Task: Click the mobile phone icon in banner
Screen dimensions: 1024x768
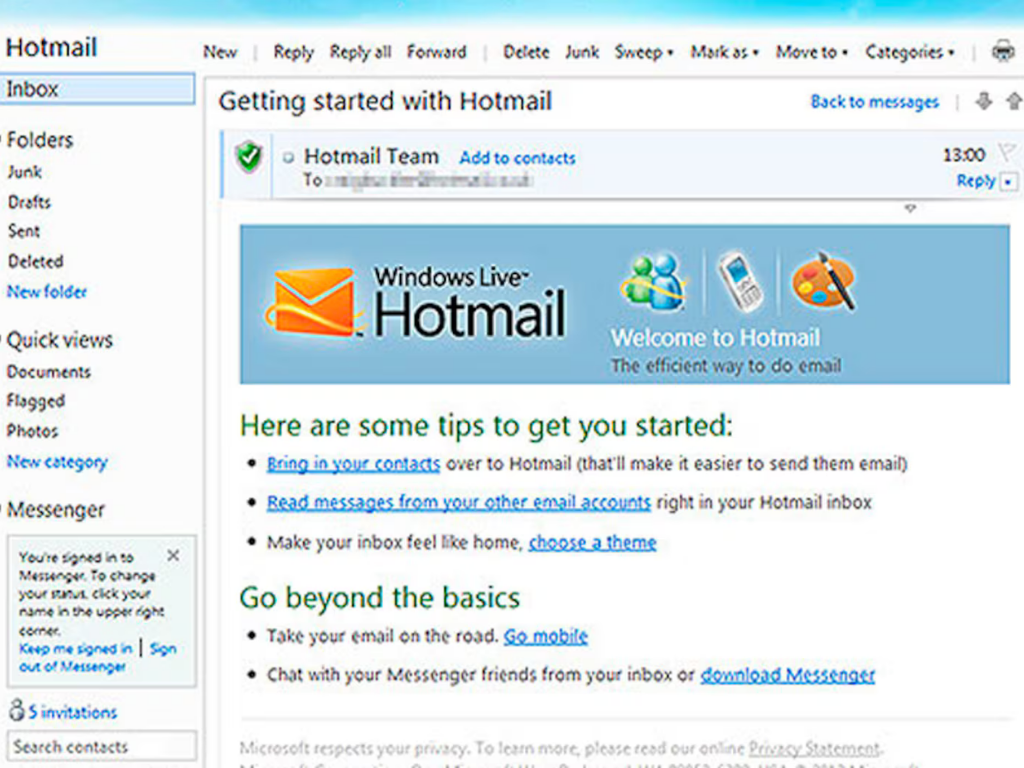Action: [741, 281]
